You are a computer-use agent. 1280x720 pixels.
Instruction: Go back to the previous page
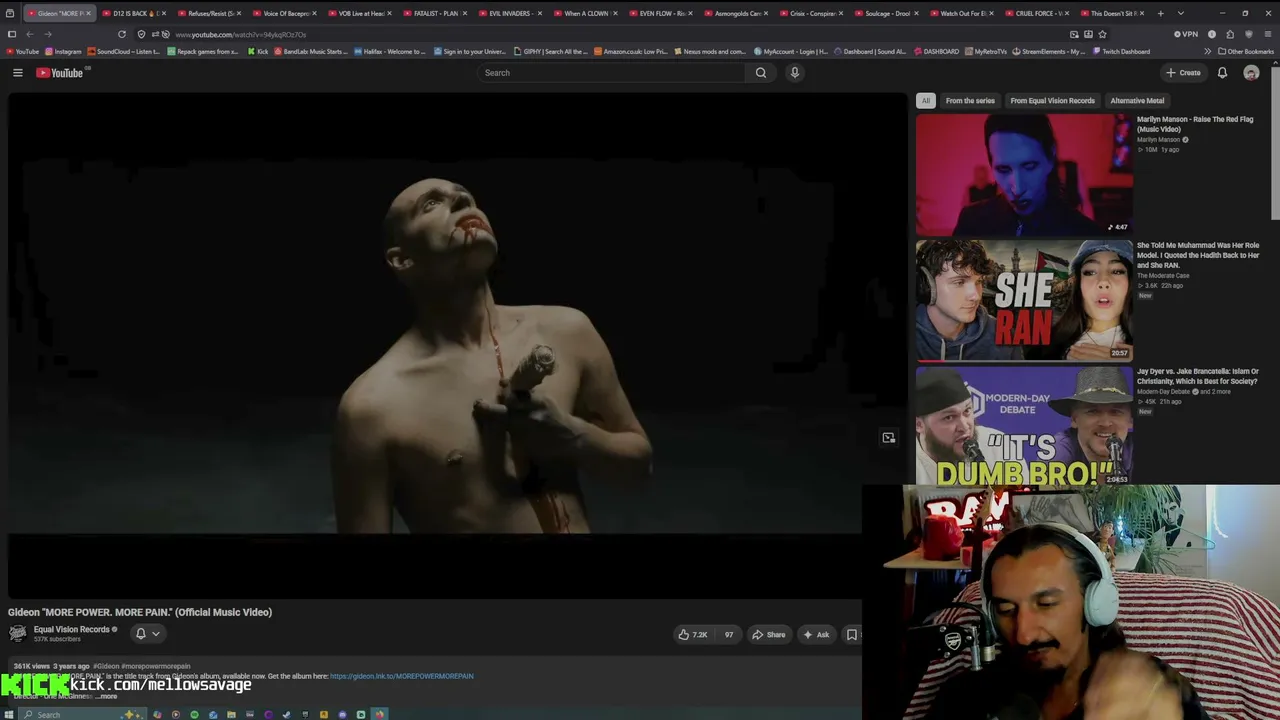tap(29, 34)
